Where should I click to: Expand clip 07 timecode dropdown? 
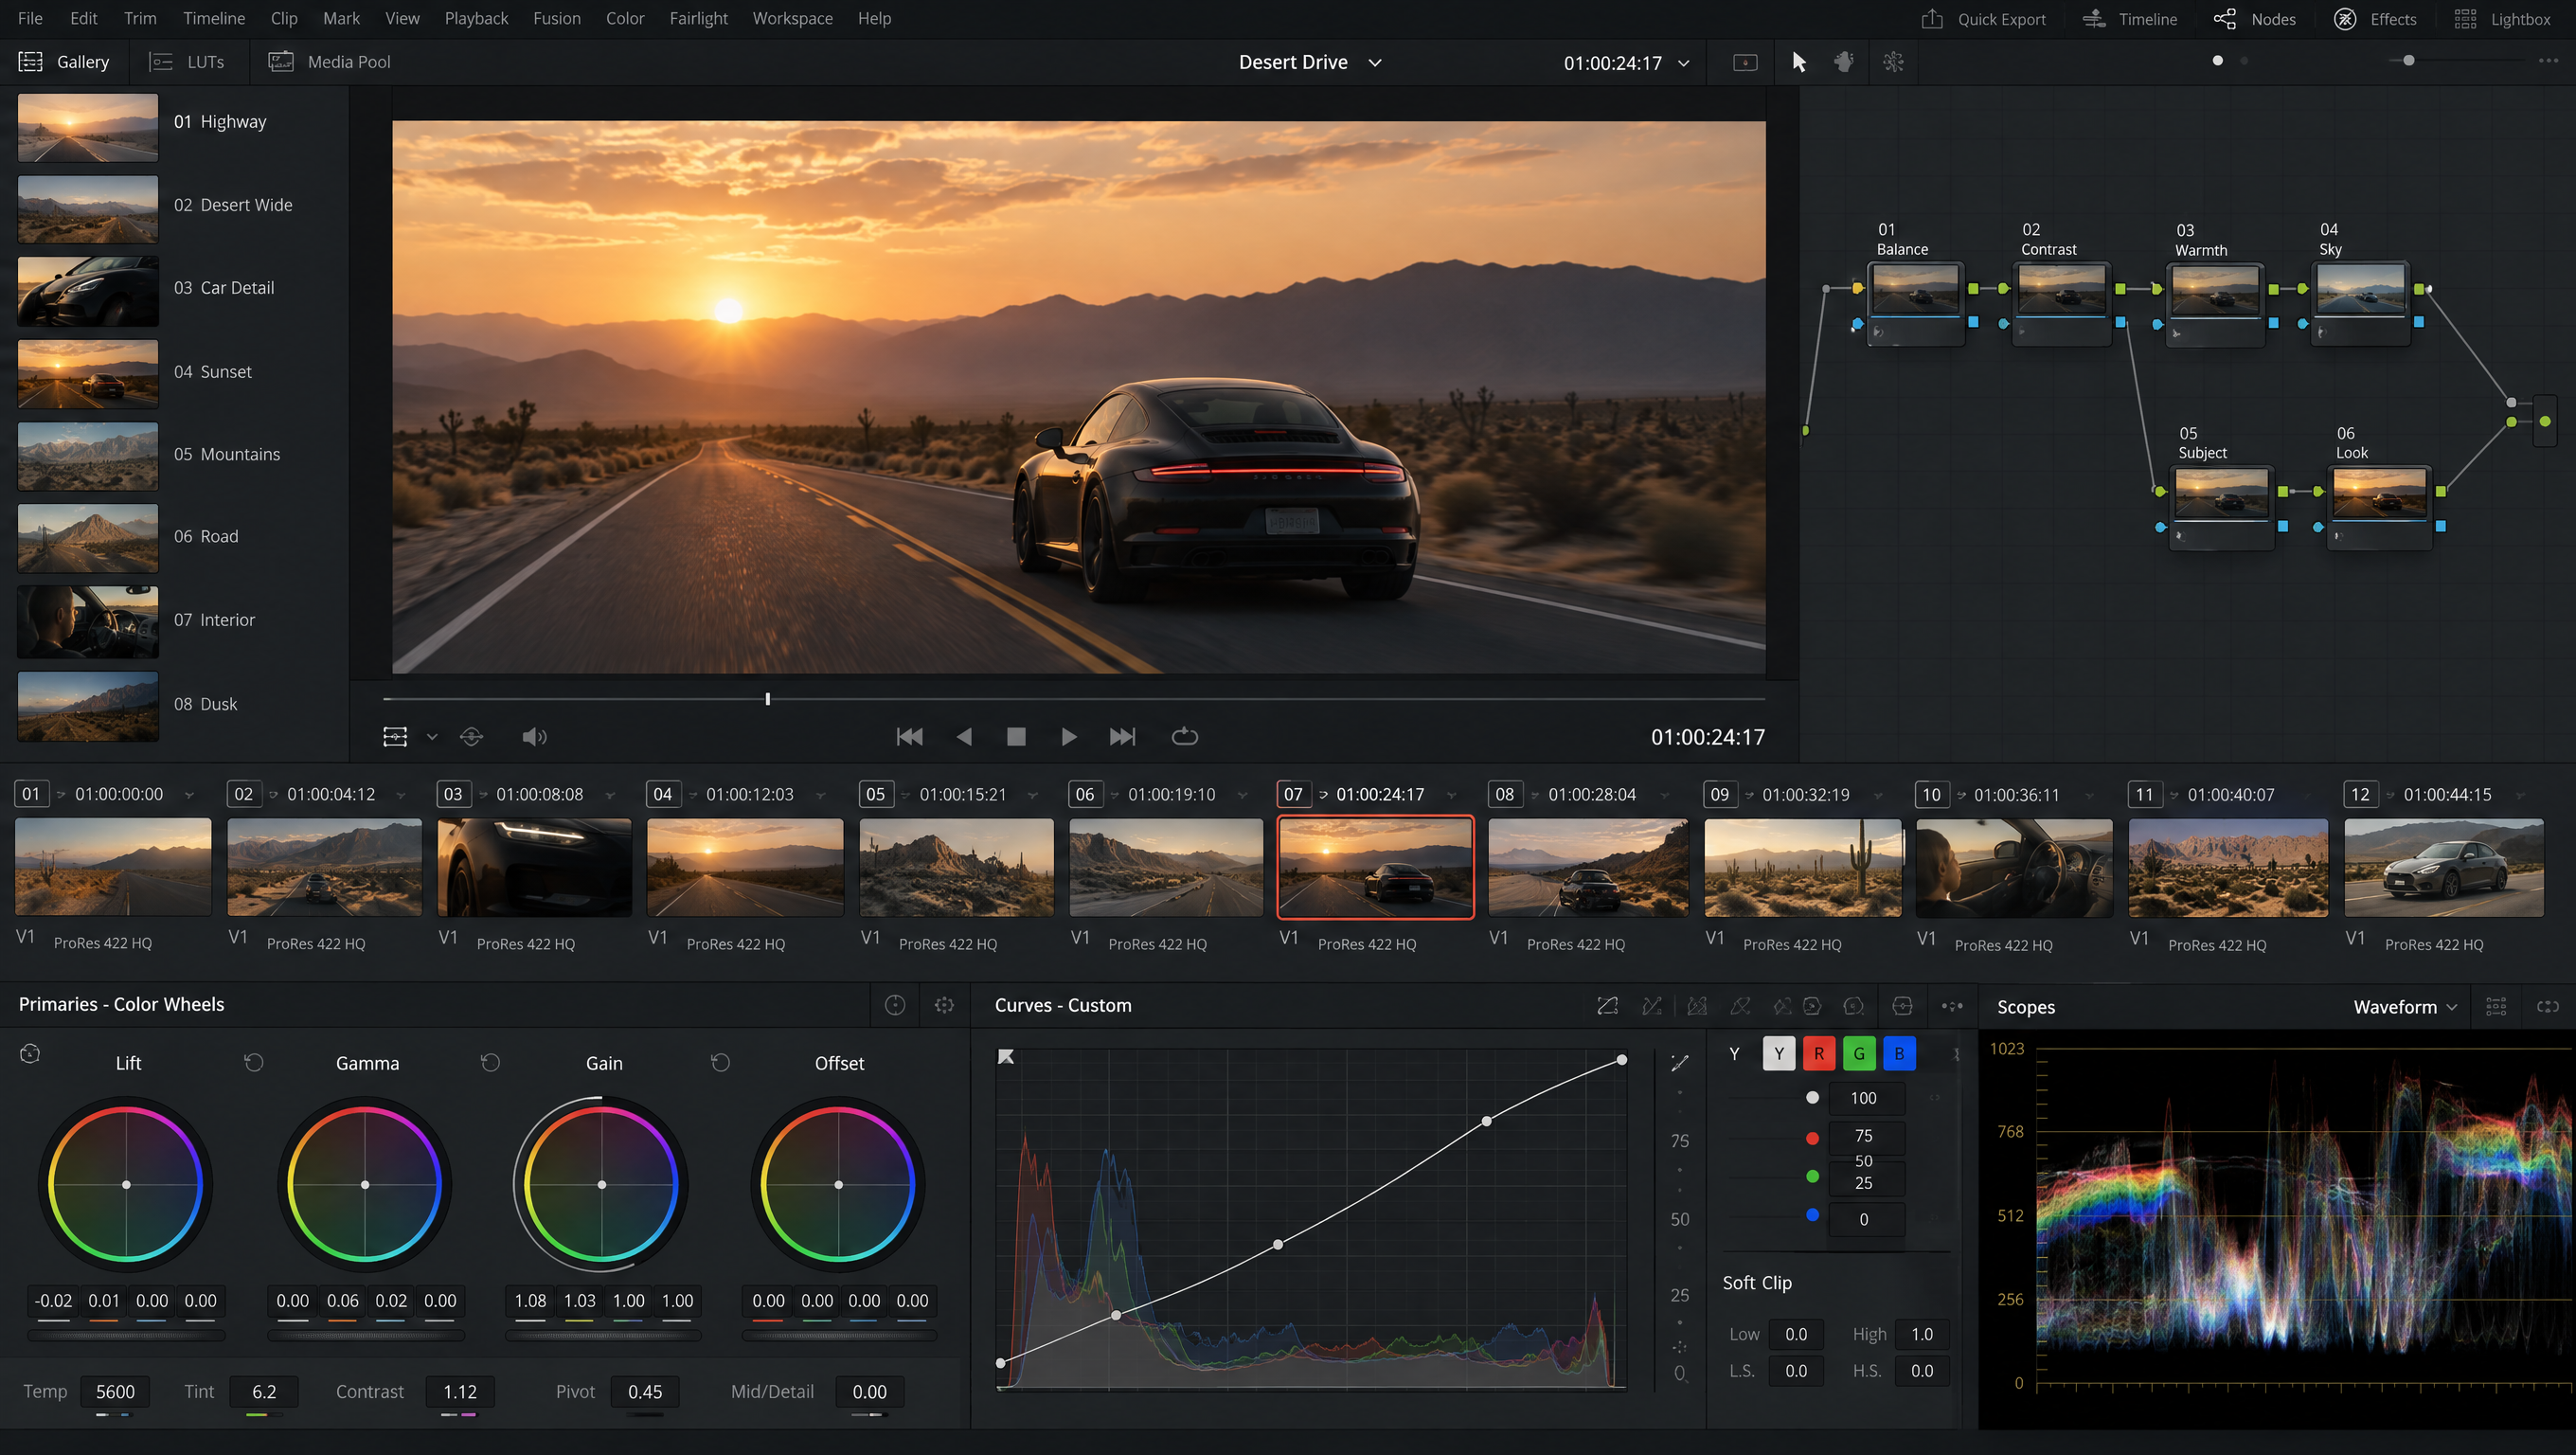1451,795
